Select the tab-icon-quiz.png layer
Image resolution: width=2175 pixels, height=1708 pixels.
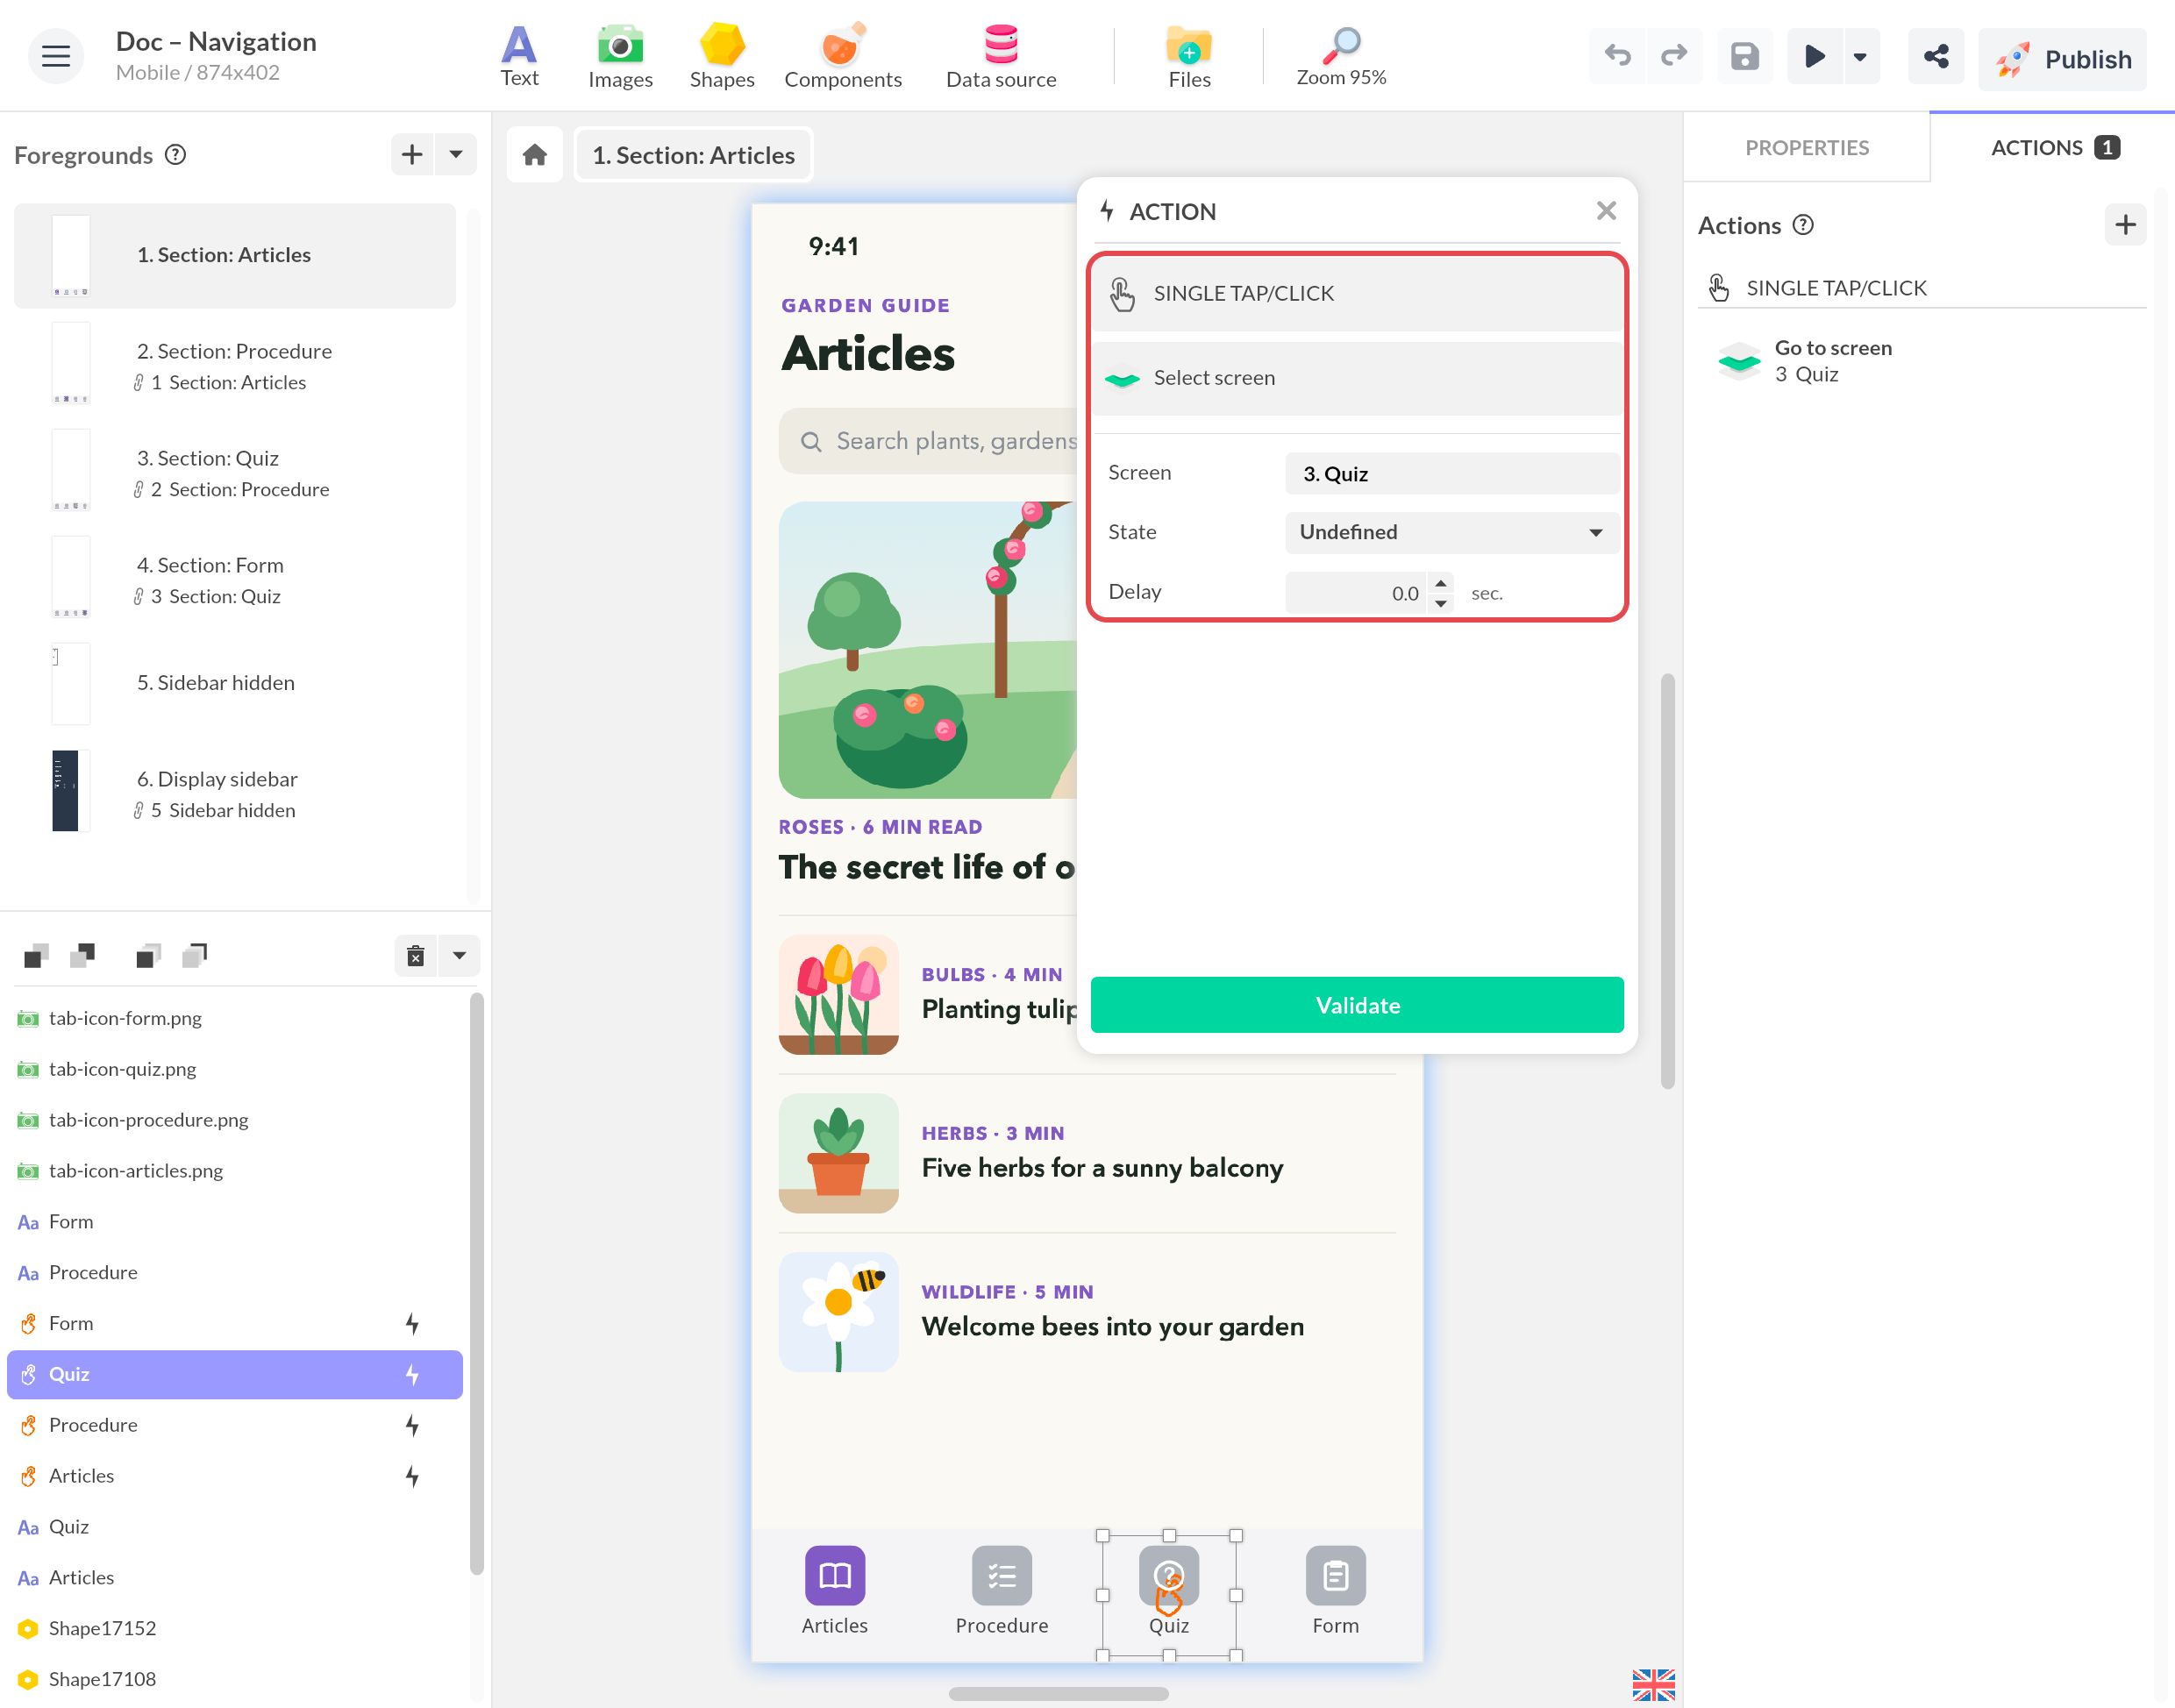234,1069
